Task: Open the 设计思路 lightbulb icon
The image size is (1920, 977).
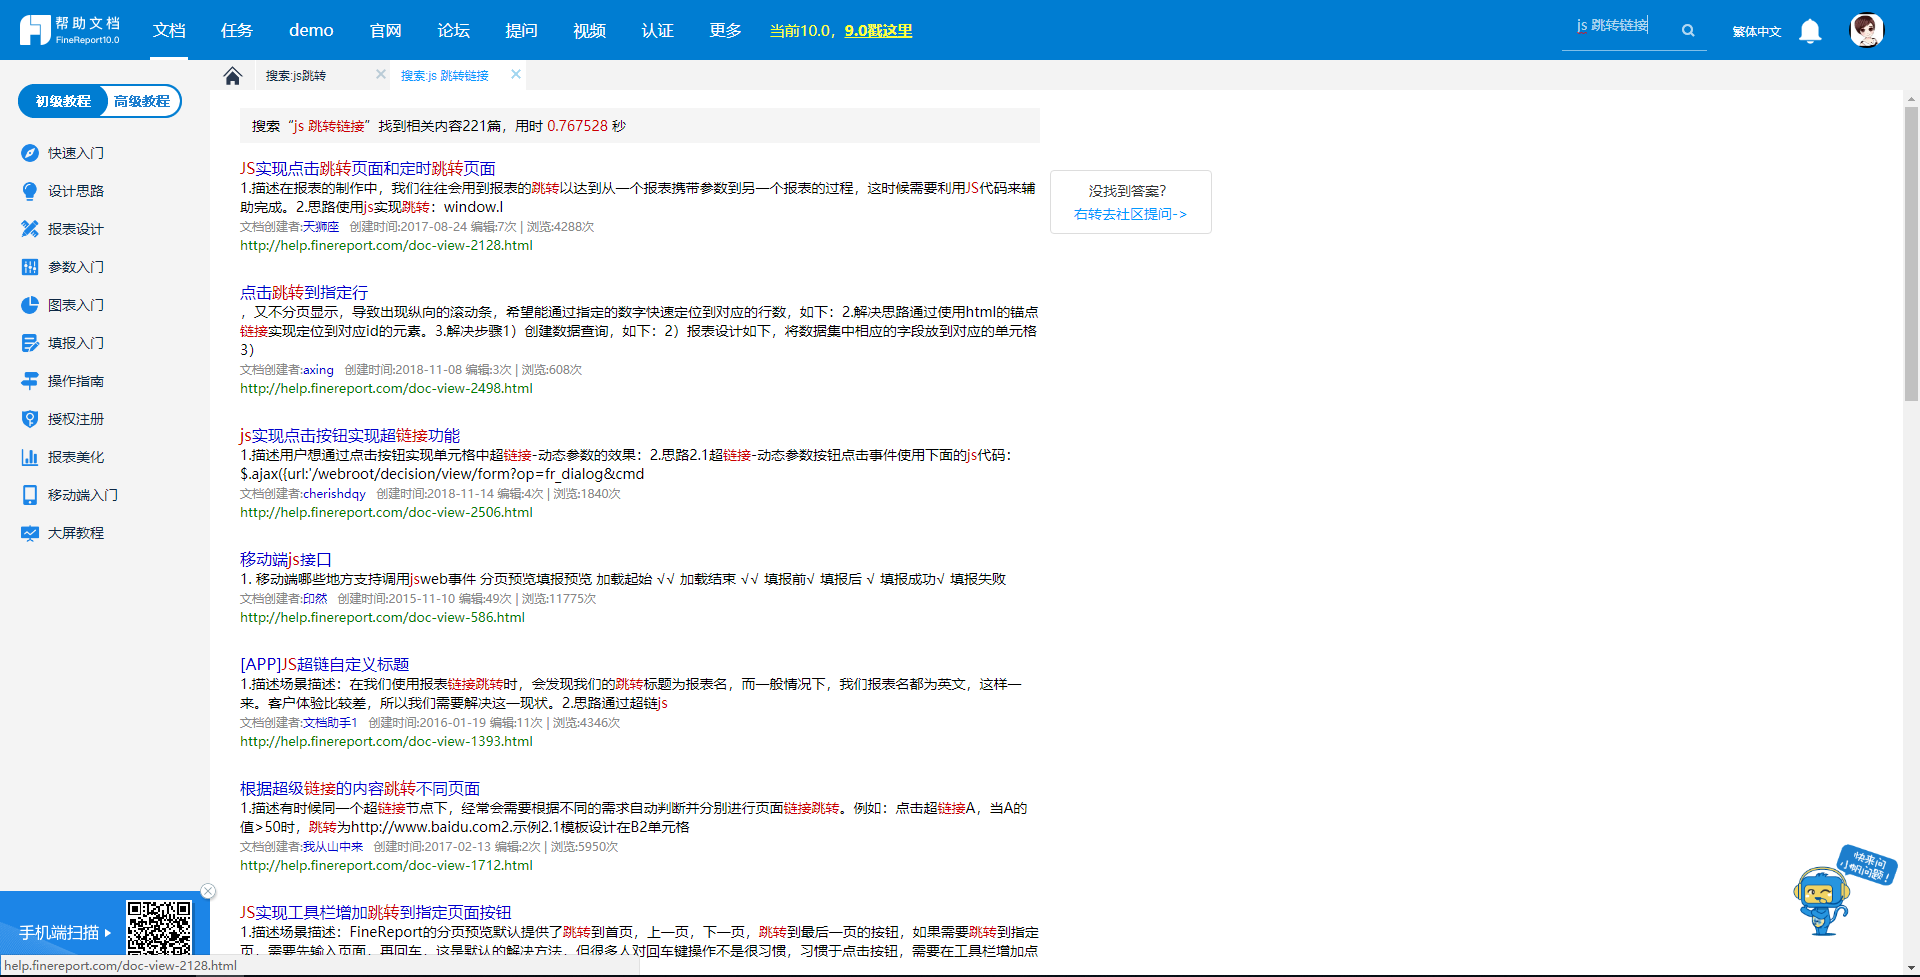Action: coord(30,191)
